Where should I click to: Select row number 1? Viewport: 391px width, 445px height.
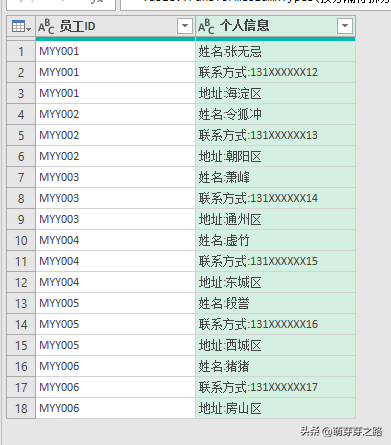(x=21, y=51)
